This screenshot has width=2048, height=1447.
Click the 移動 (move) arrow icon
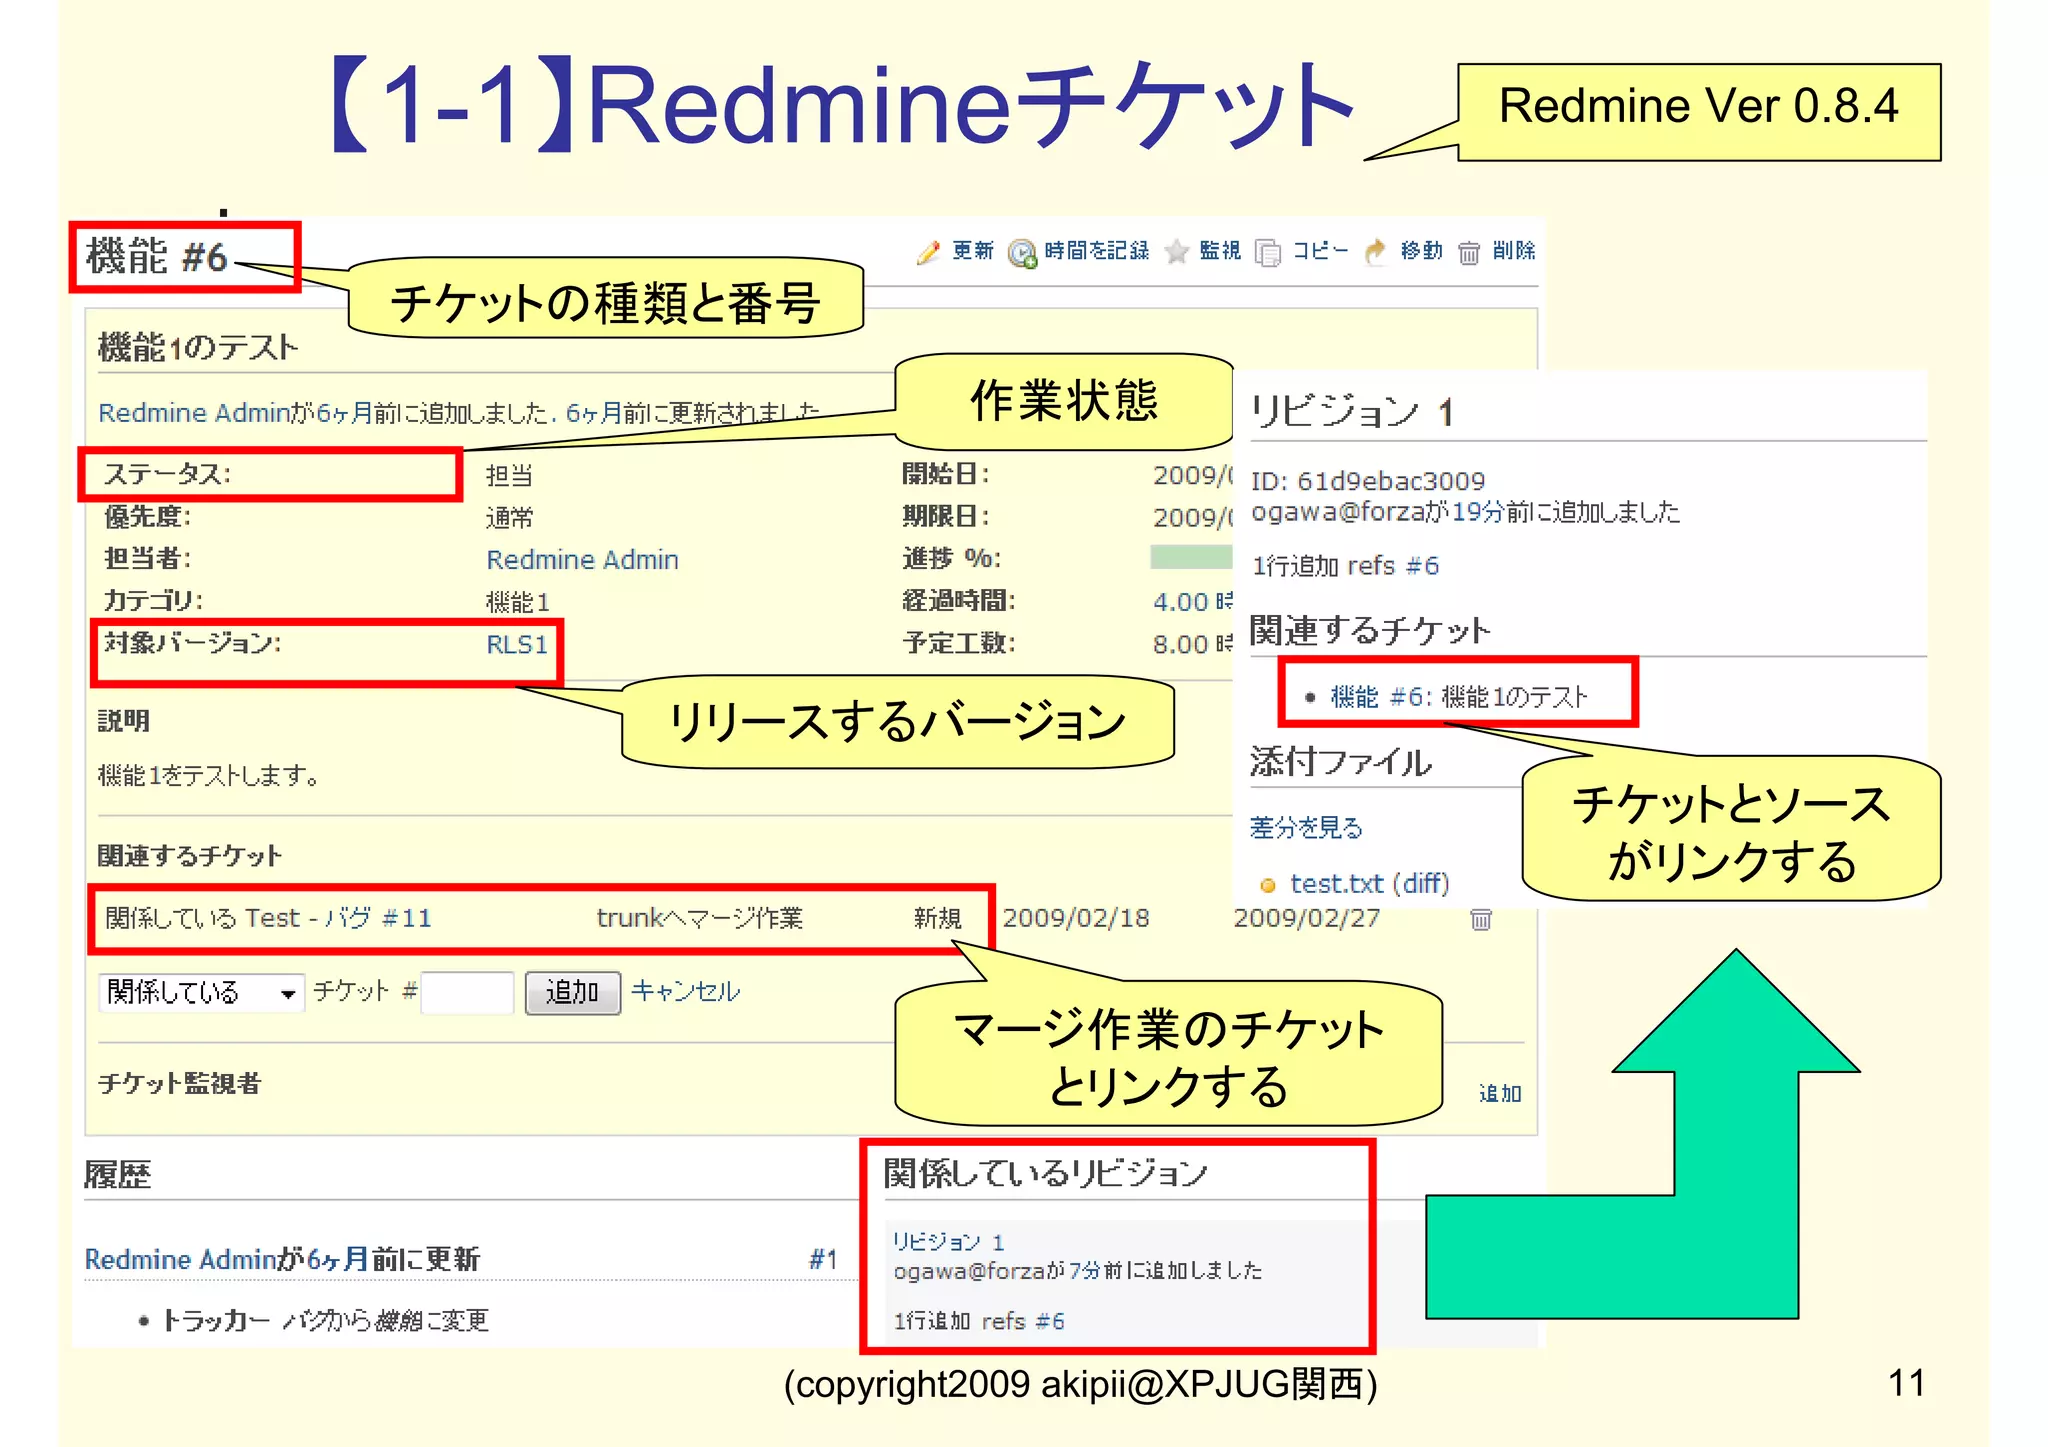click(1376, 252)
